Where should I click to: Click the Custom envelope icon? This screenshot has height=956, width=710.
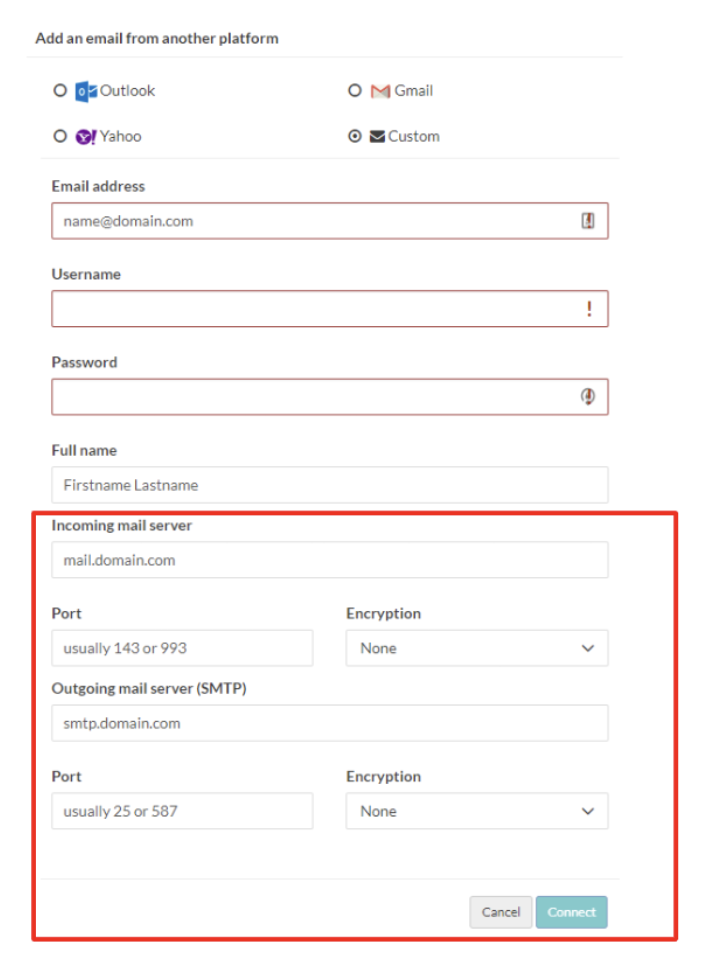pos(377,137)
